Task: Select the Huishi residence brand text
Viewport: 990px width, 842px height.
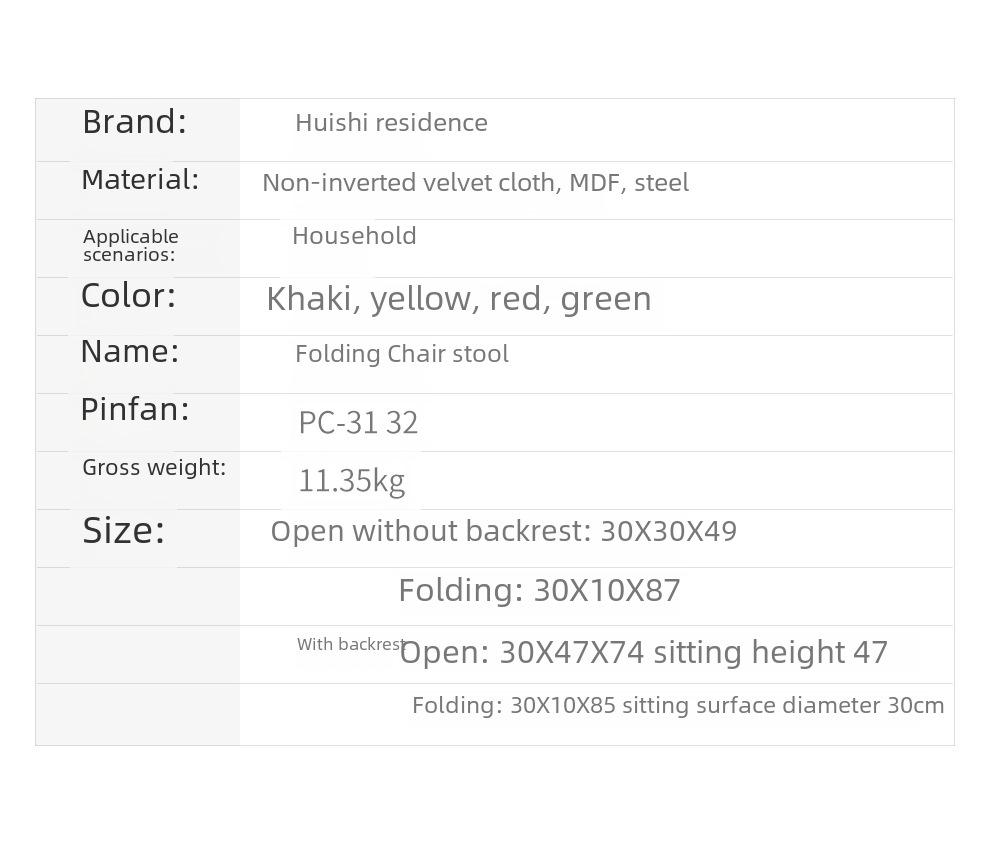Action: [x=391, y=122]
